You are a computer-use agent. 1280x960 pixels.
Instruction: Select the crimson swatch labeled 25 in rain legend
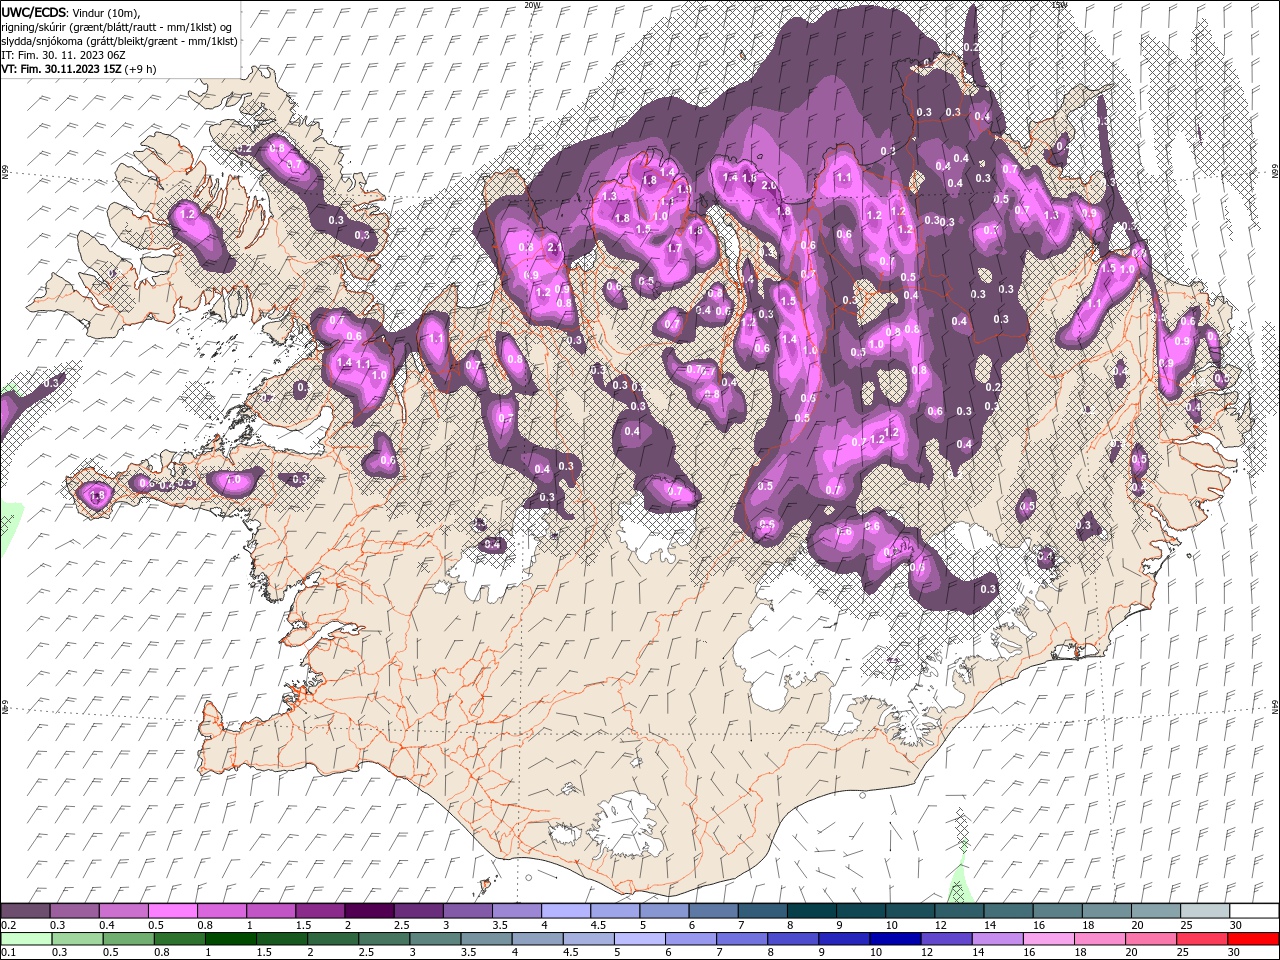pyautogui.click(x=1202, y=939)
